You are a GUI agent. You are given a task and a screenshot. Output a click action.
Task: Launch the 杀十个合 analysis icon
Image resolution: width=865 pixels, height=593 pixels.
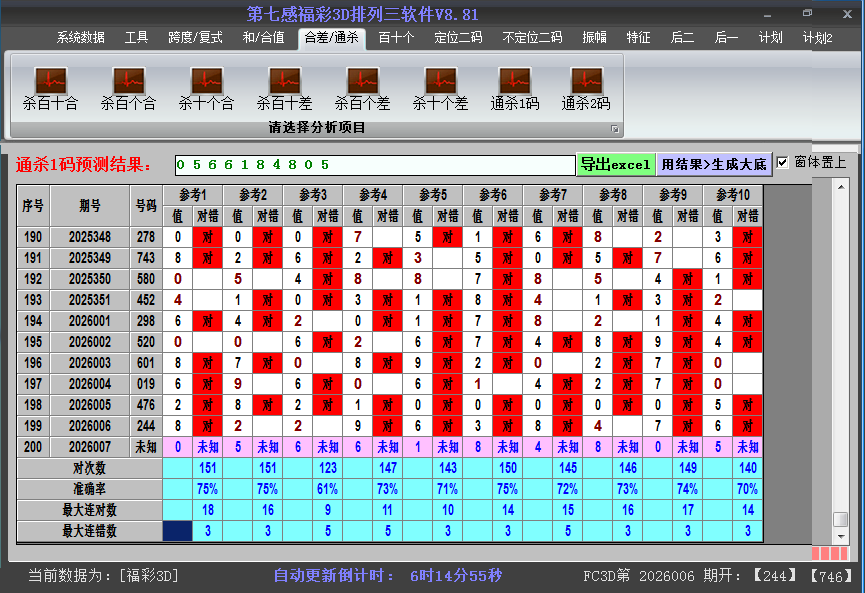coord(206,88)
